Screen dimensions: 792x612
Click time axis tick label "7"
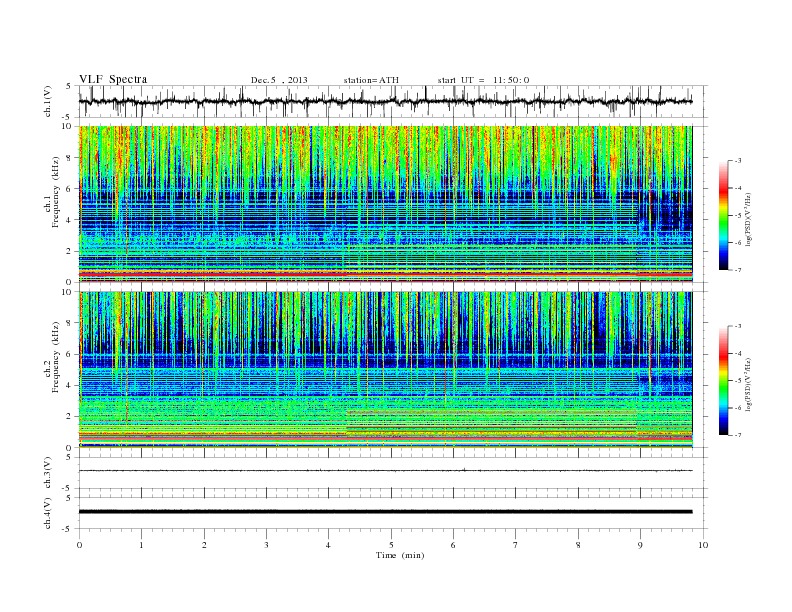click(516, 545)
